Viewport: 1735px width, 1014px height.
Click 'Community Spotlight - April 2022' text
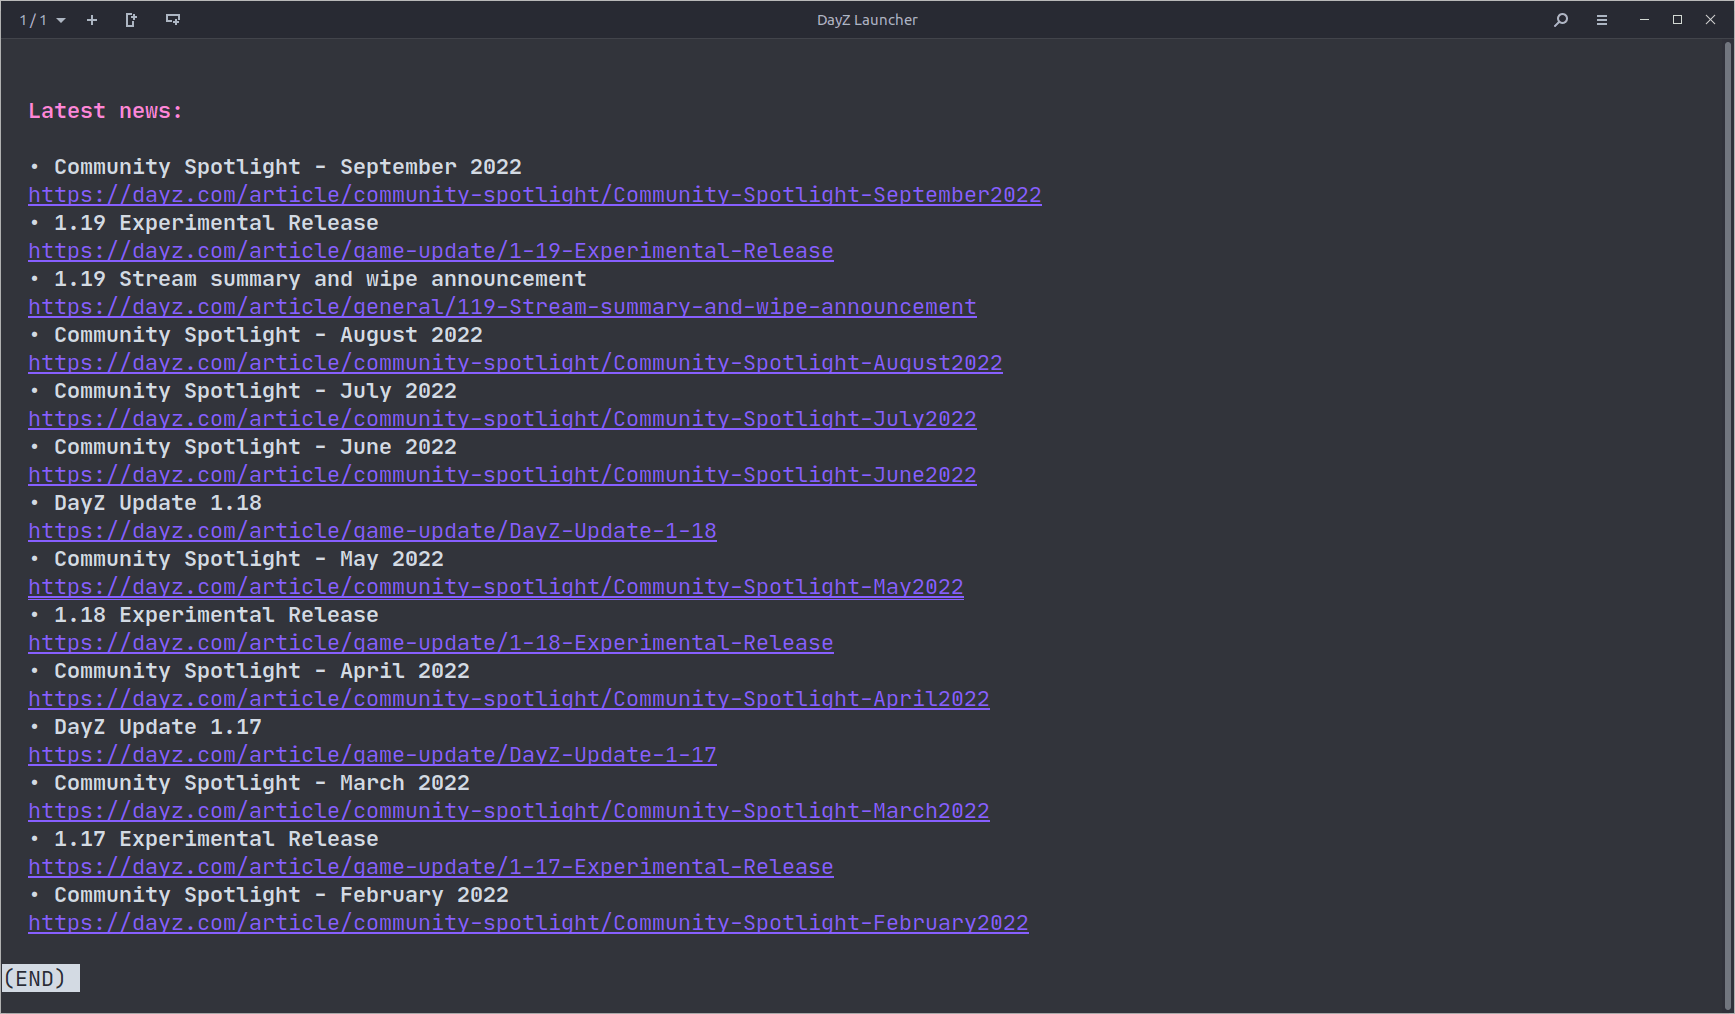262,671
